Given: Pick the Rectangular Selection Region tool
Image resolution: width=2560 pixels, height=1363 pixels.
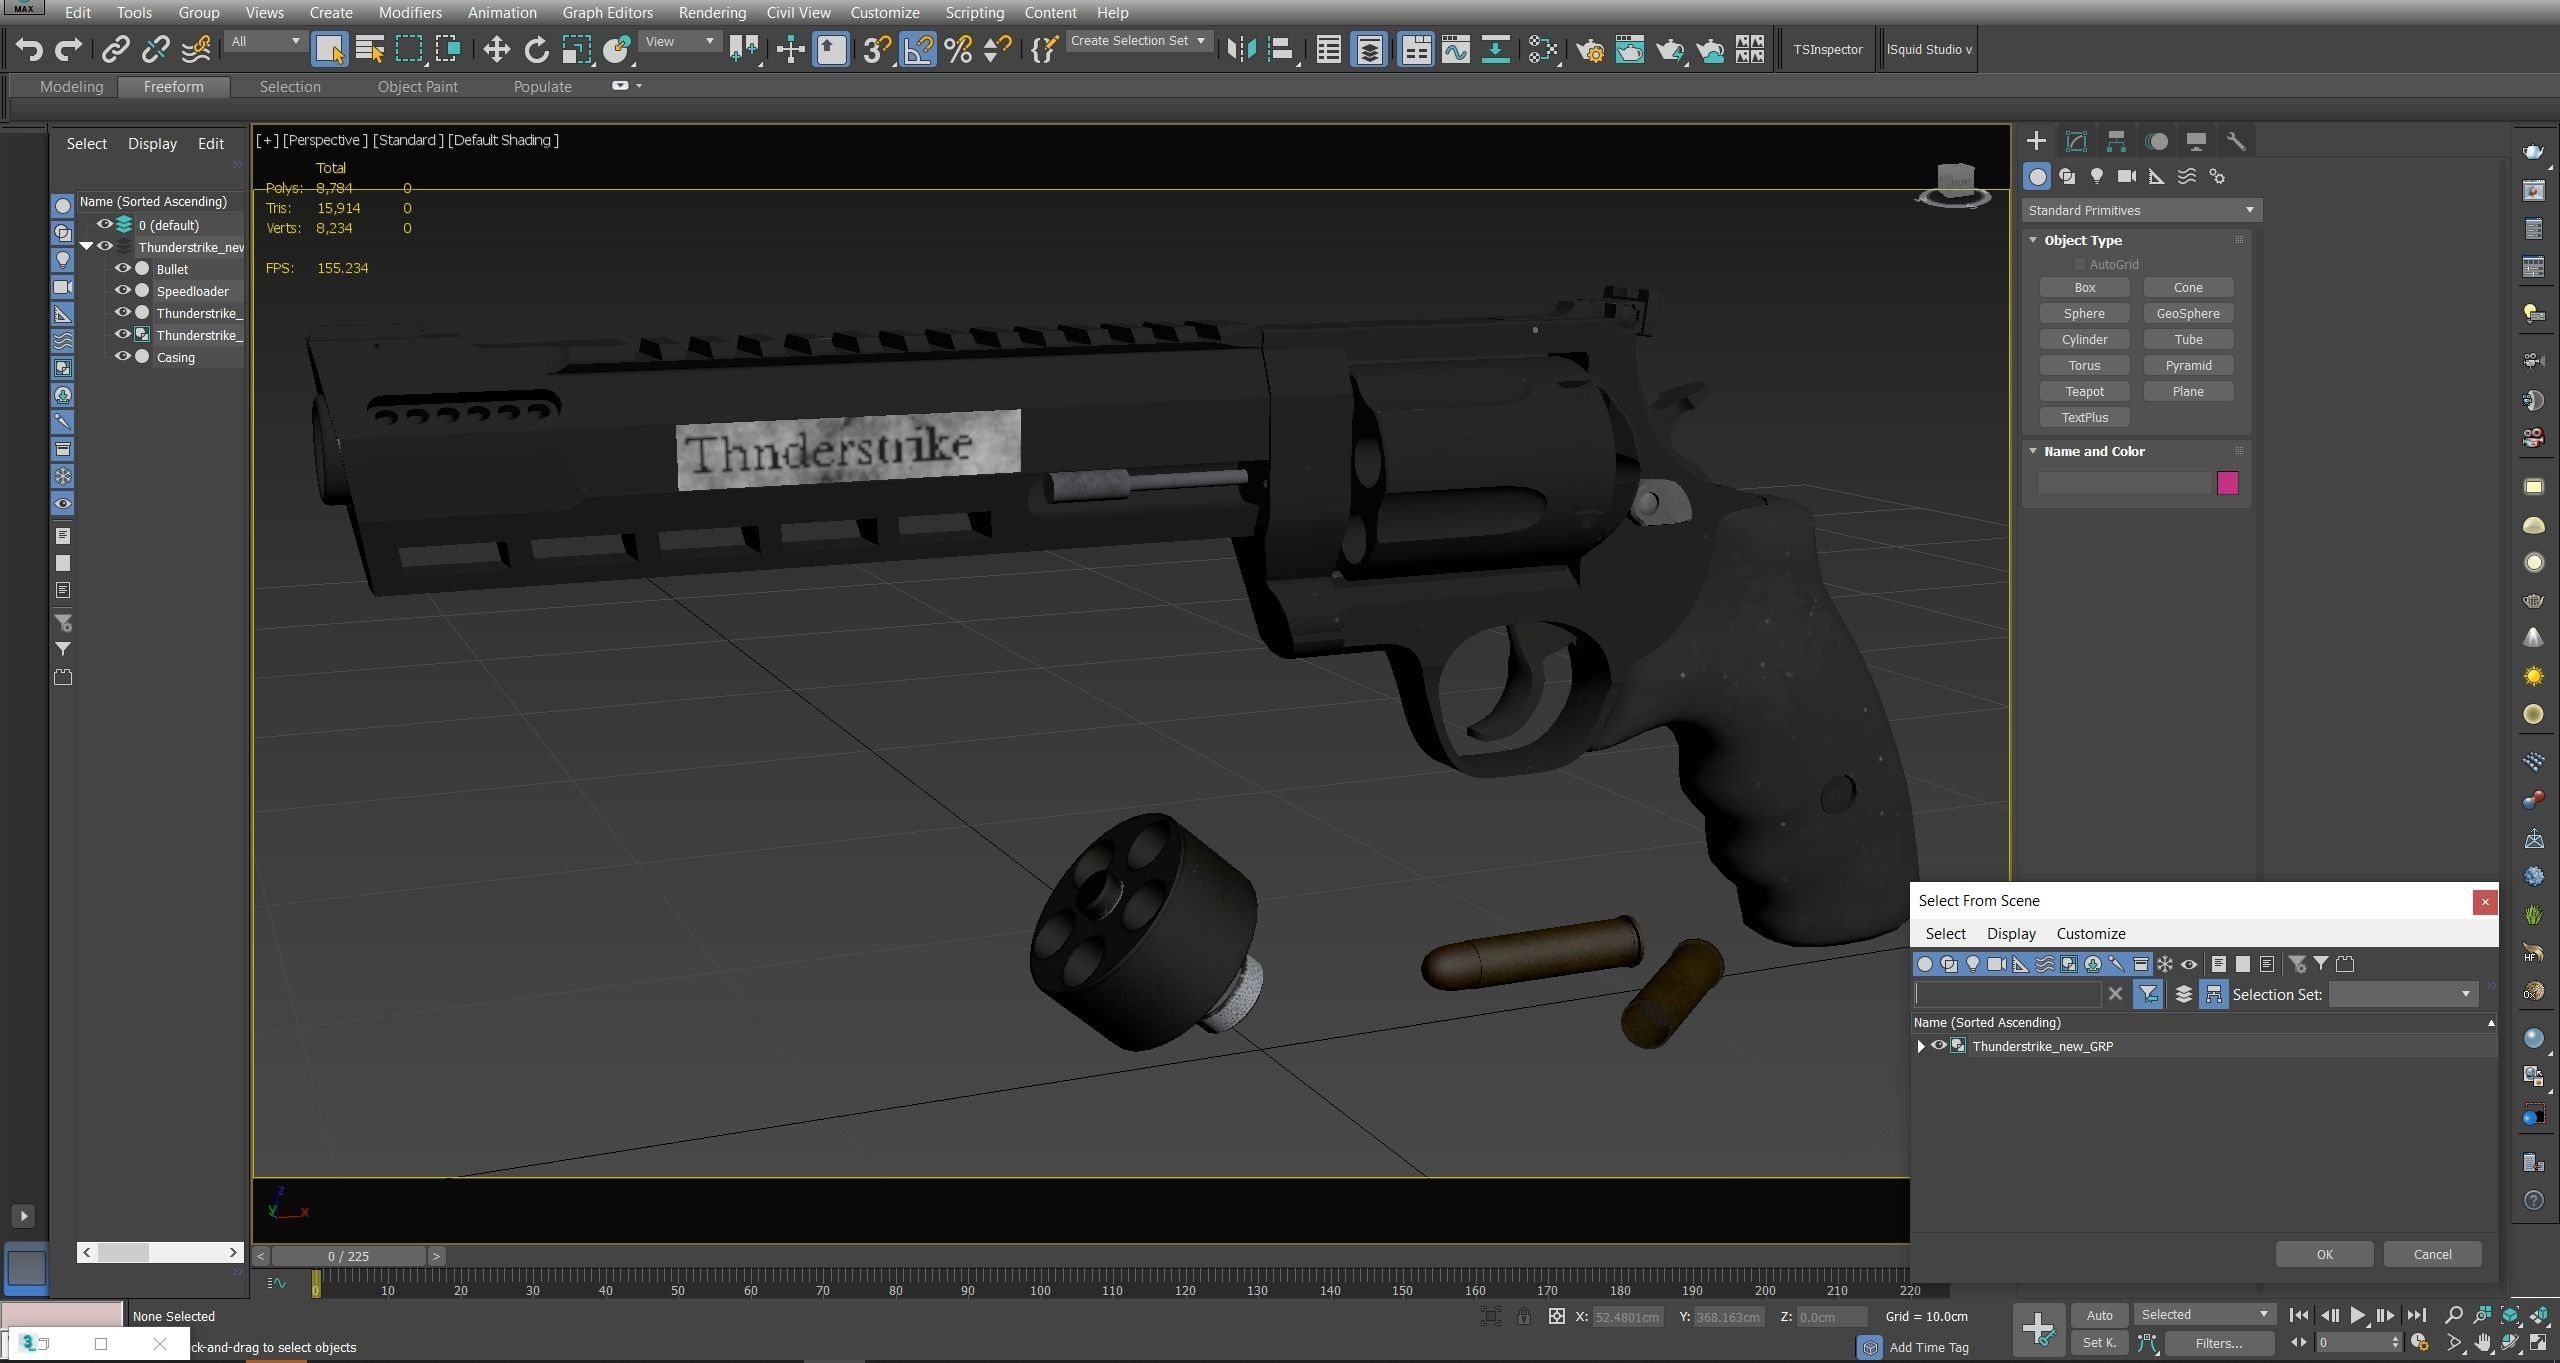Looking at the screenshot, I should 409,49.
